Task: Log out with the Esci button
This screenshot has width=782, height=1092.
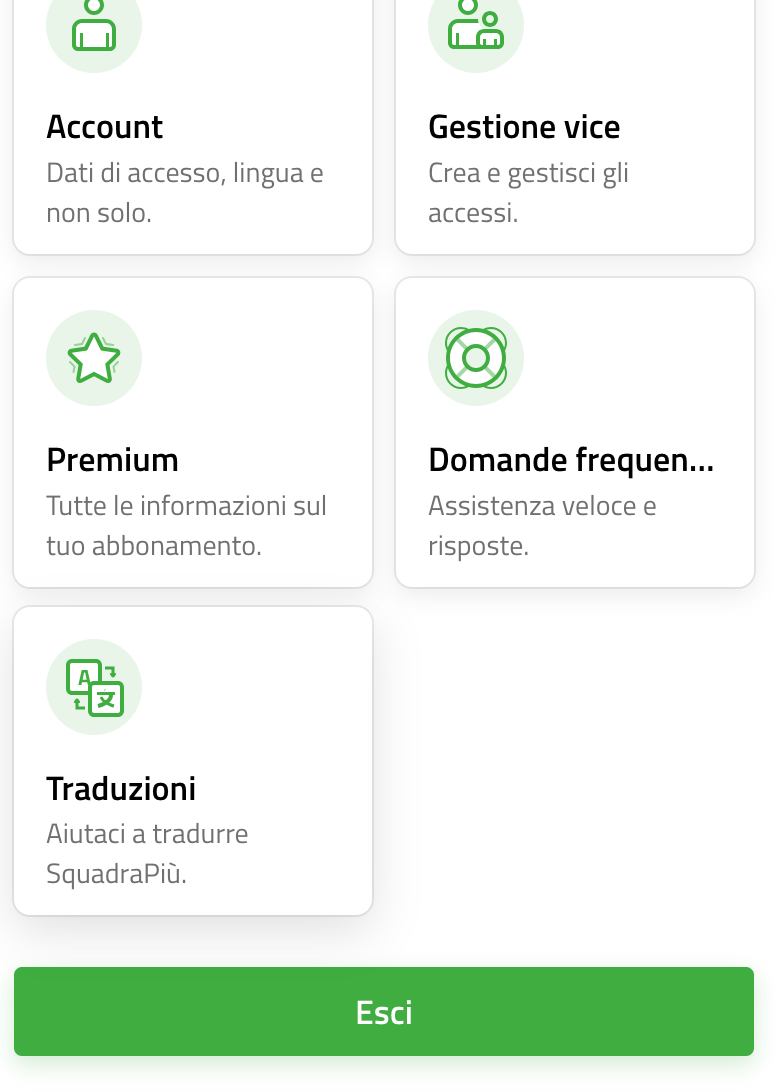Action: [384, 1011]
